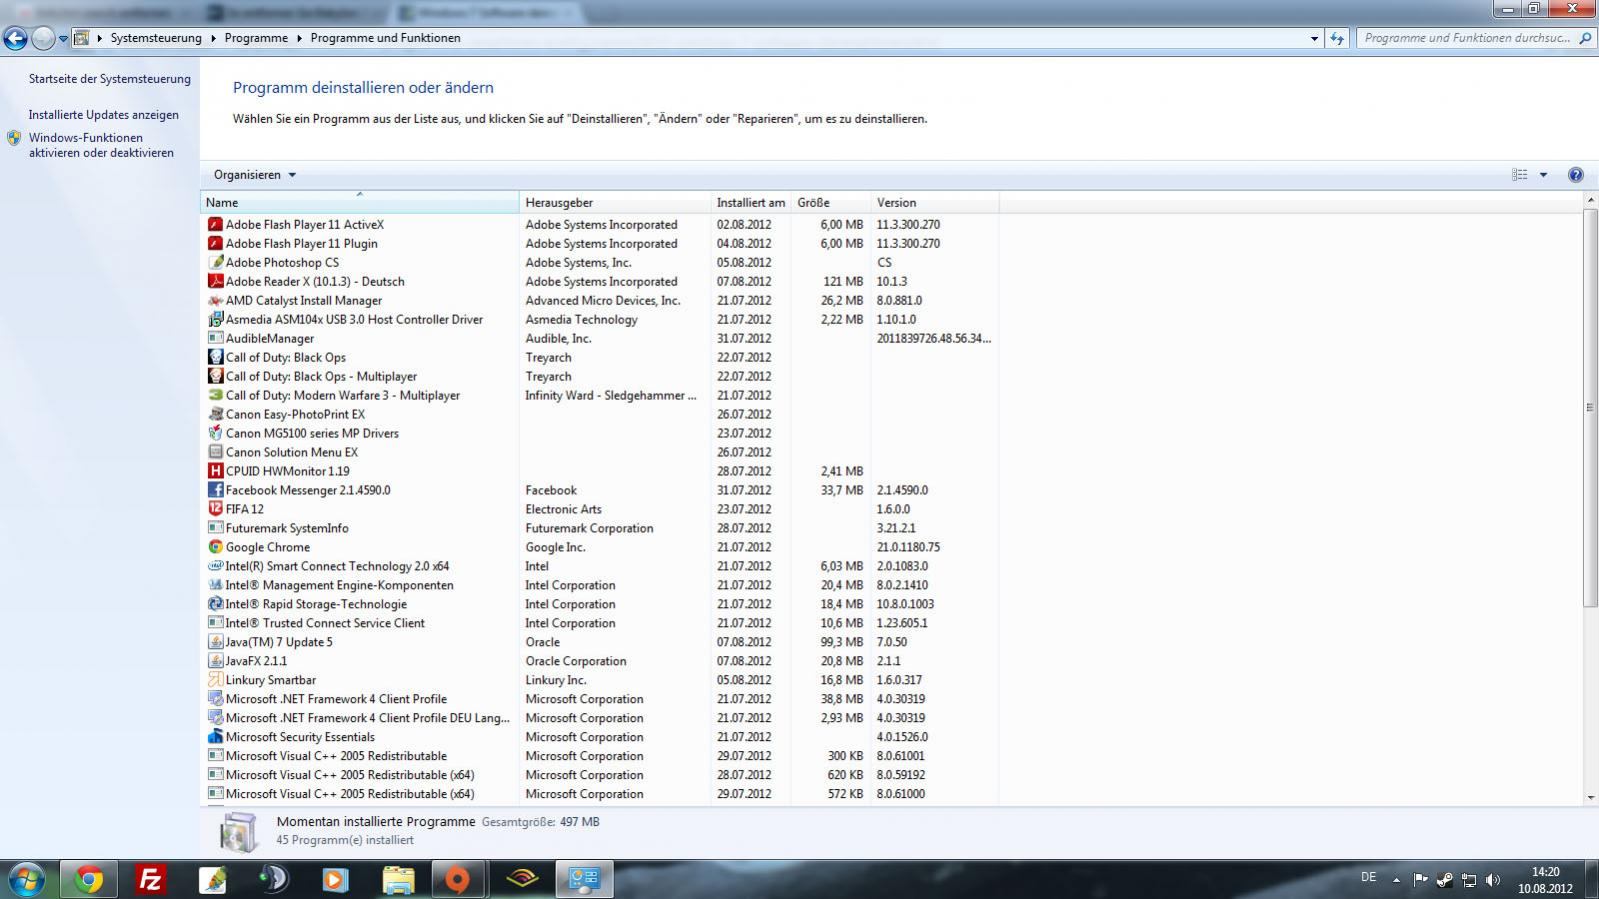The width and height of the screenshot is (1599, 899).
Task: Open Installierte Updates anzeigen link
Action: [x=104, y=115]
